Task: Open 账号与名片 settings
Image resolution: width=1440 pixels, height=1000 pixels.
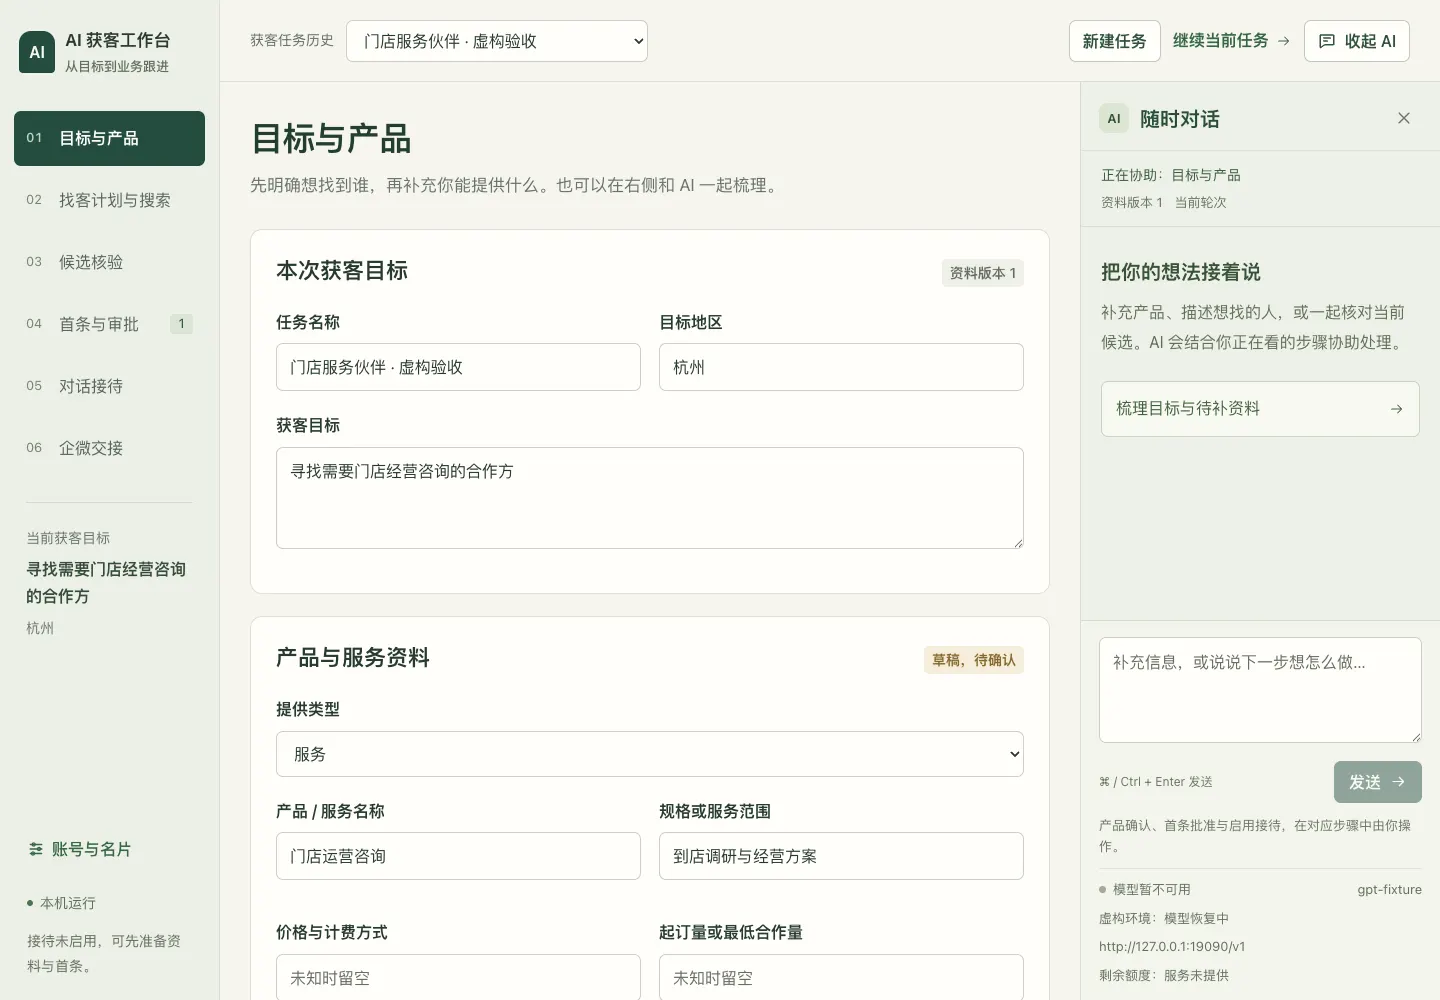Action: 80,849
